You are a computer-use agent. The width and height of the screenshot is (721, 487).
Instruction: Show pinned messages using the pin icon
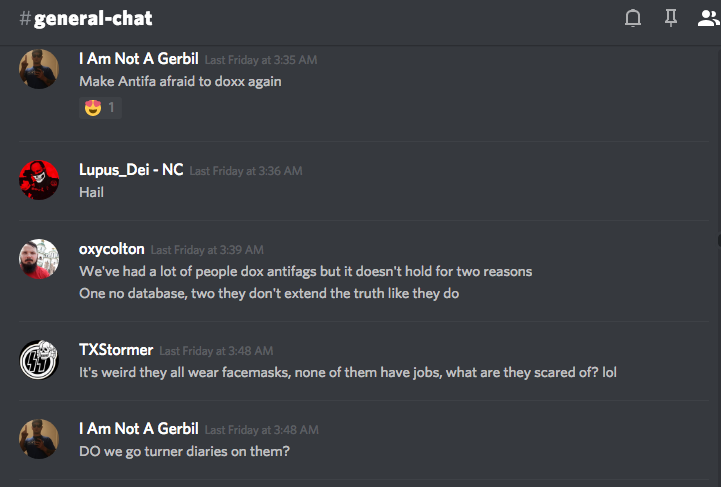671,18
